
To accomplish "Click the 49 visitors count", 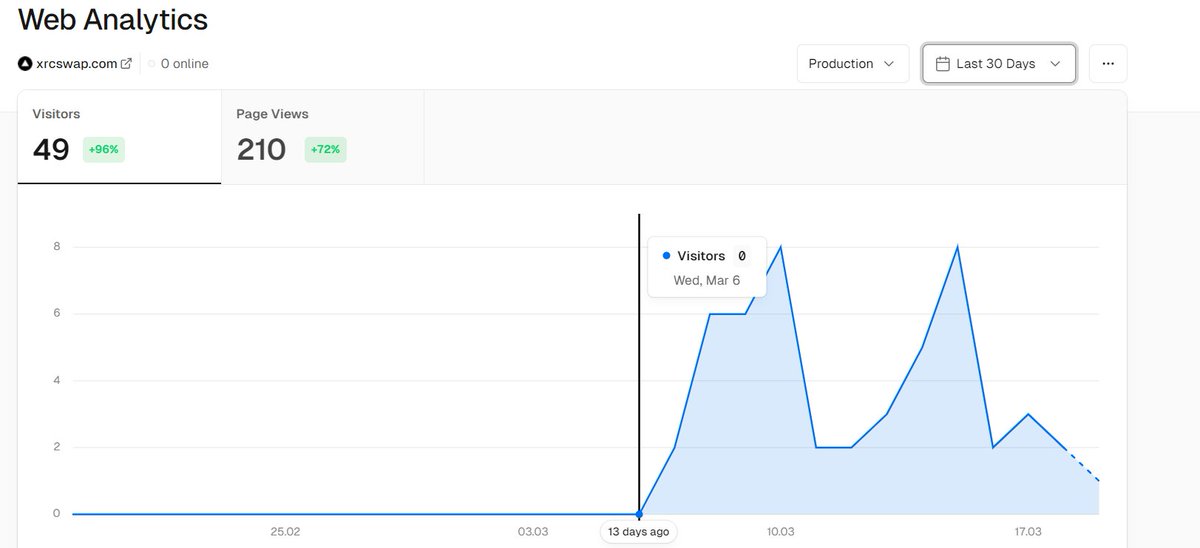I will click(51, 150).
